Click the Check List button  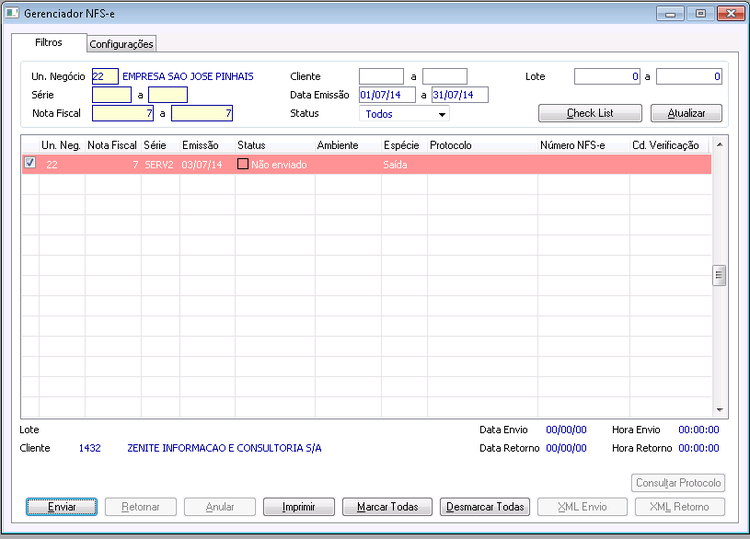[590, 113]
